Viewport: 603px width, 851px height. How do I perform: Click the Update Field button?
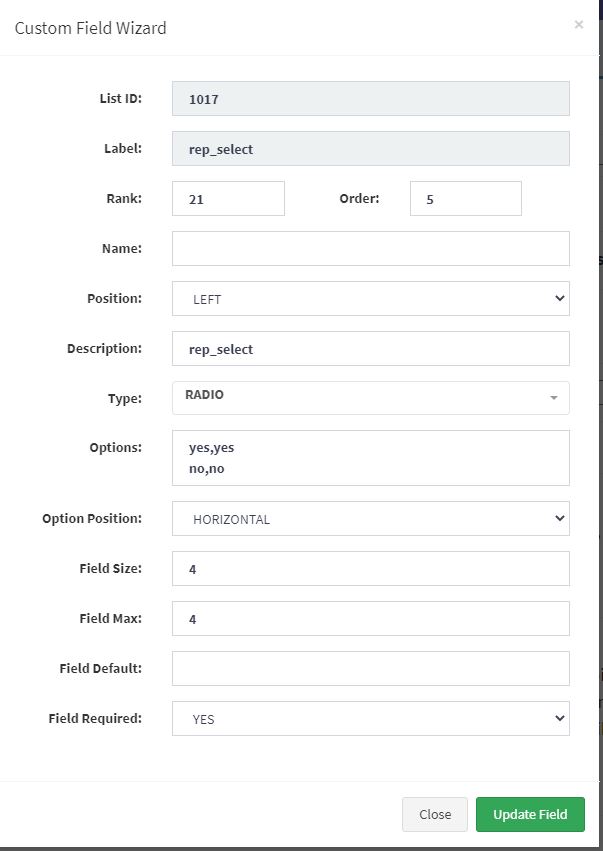(530, 814)
